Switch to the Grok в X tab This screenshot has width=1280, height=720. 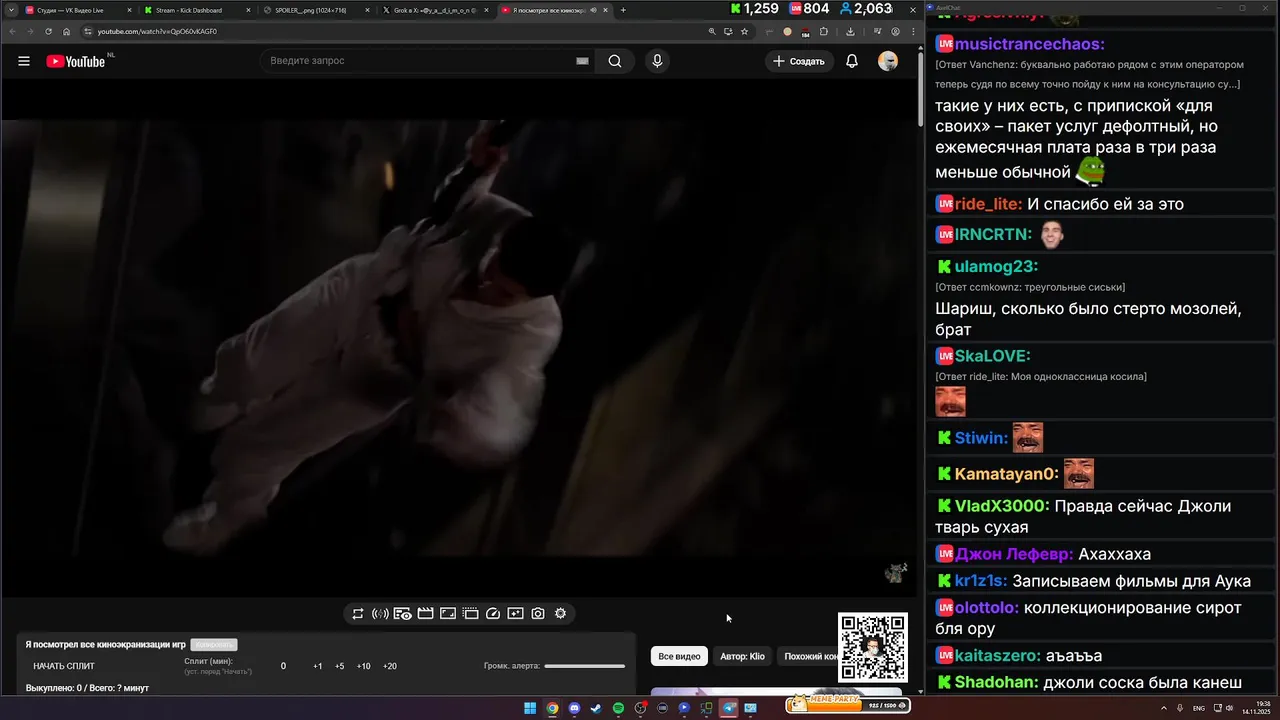click(x=435, y=10)
